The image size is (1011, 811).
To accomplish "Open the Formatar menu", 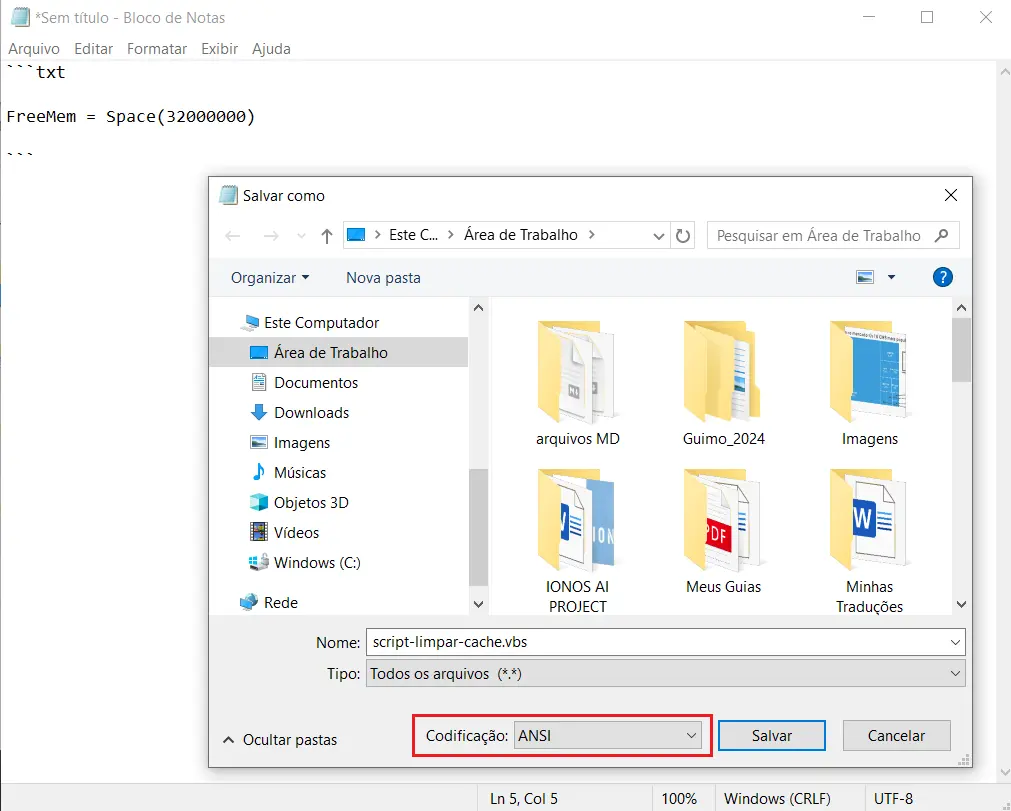I will [x=157, y=48].
